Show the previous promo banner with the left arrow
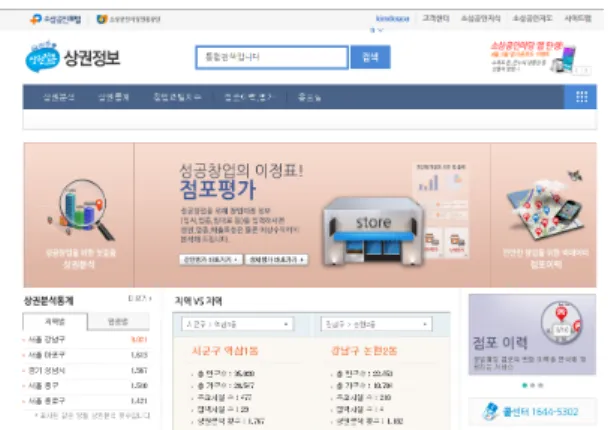 click(x=577, y=70)
